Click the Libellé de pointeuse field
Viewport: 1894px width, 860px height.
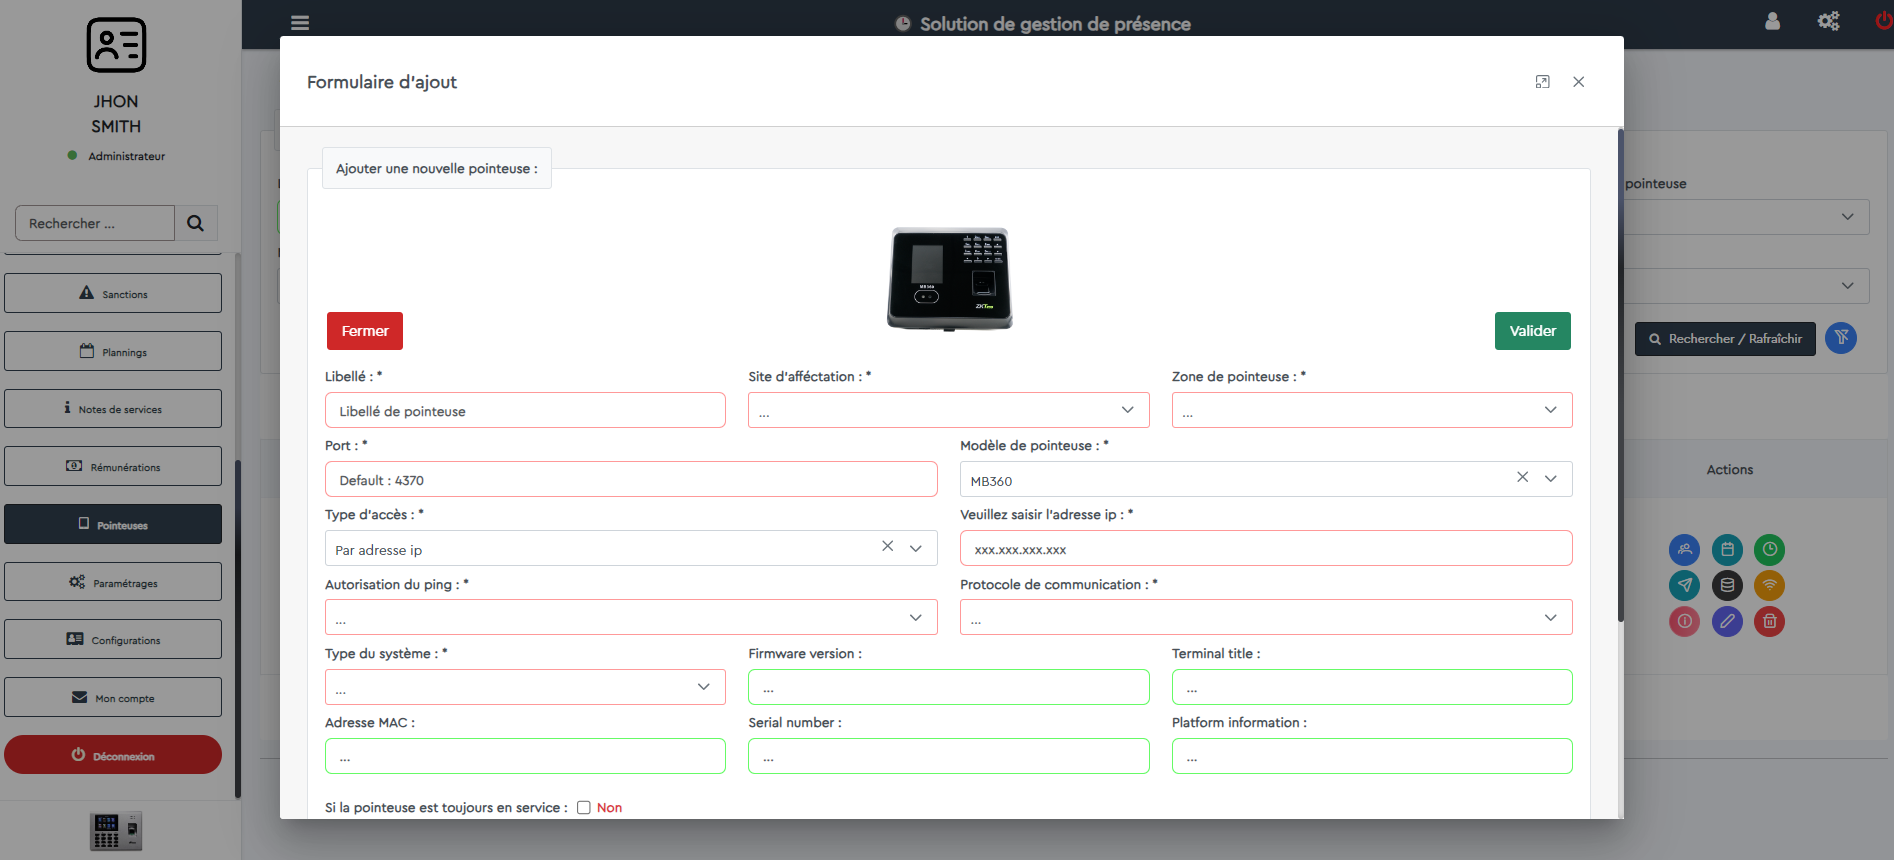pyautogui.click(x=525, y=410)
